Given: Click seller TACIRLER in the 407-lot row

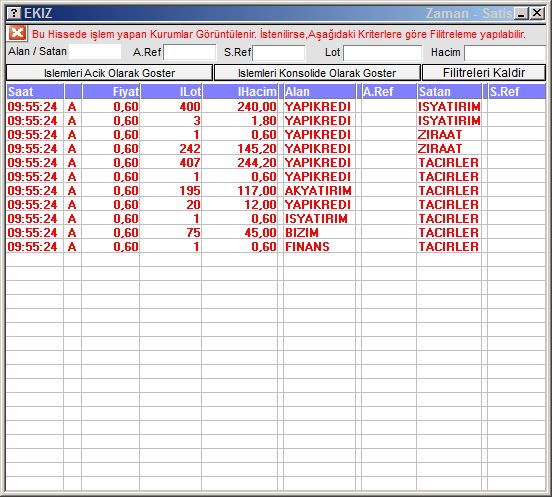Looking at the screenshot, I should tap(448, 163).
